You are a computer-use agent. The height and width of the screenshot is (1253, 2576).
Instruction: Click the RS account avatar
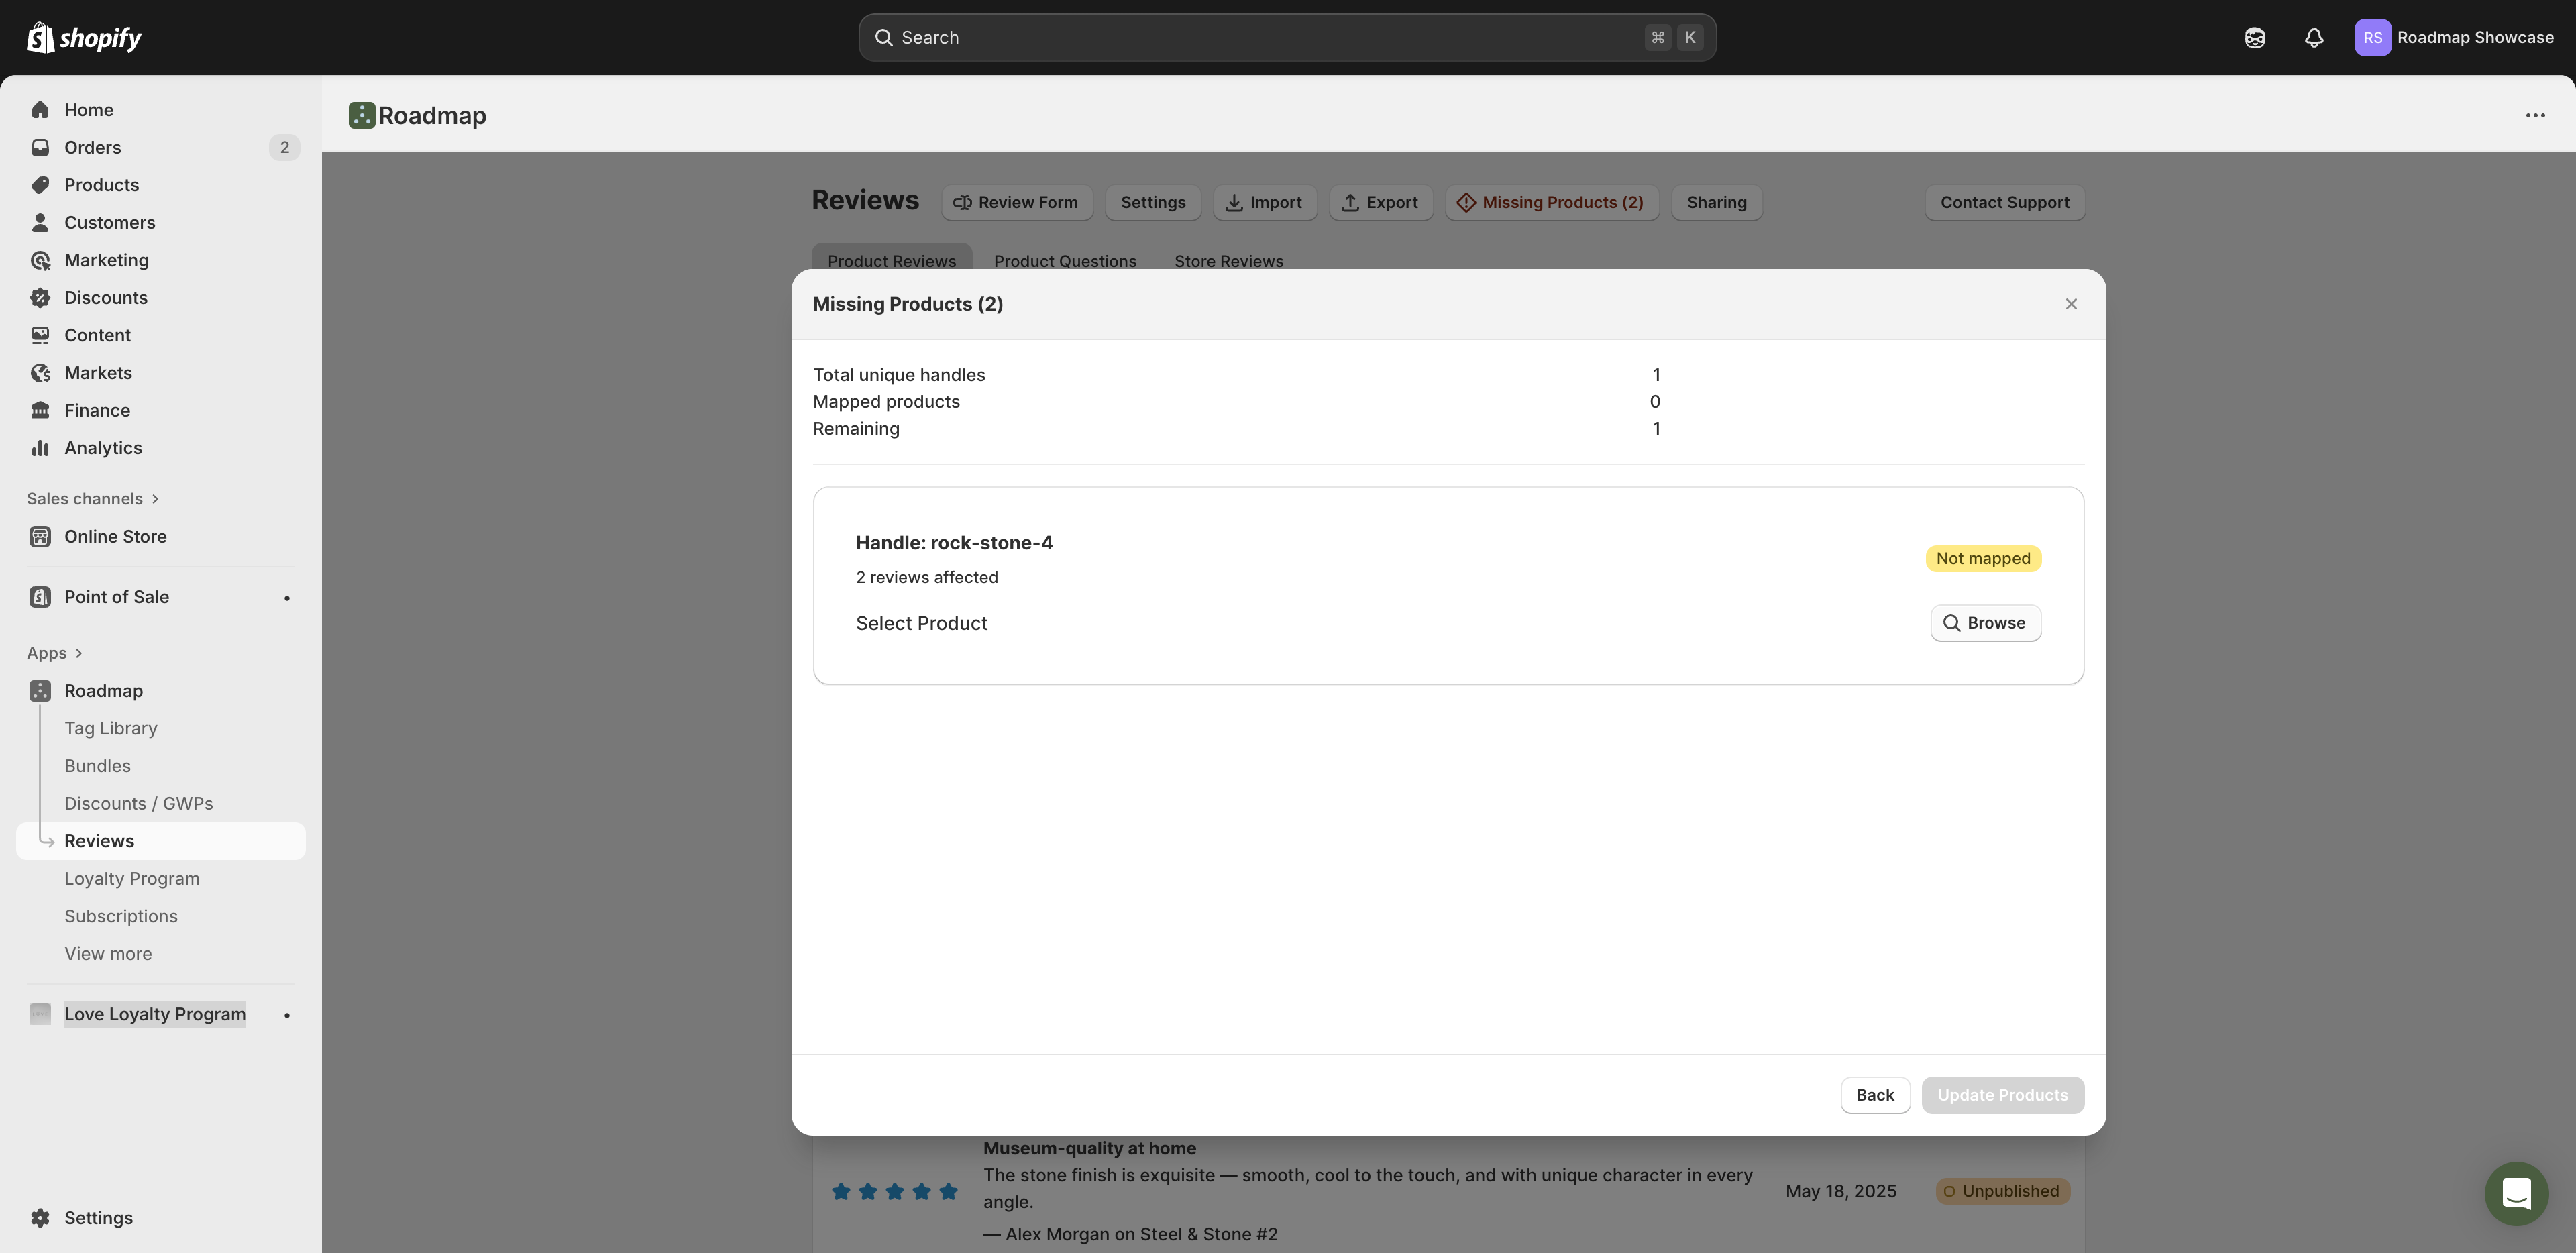[2372, 38]
